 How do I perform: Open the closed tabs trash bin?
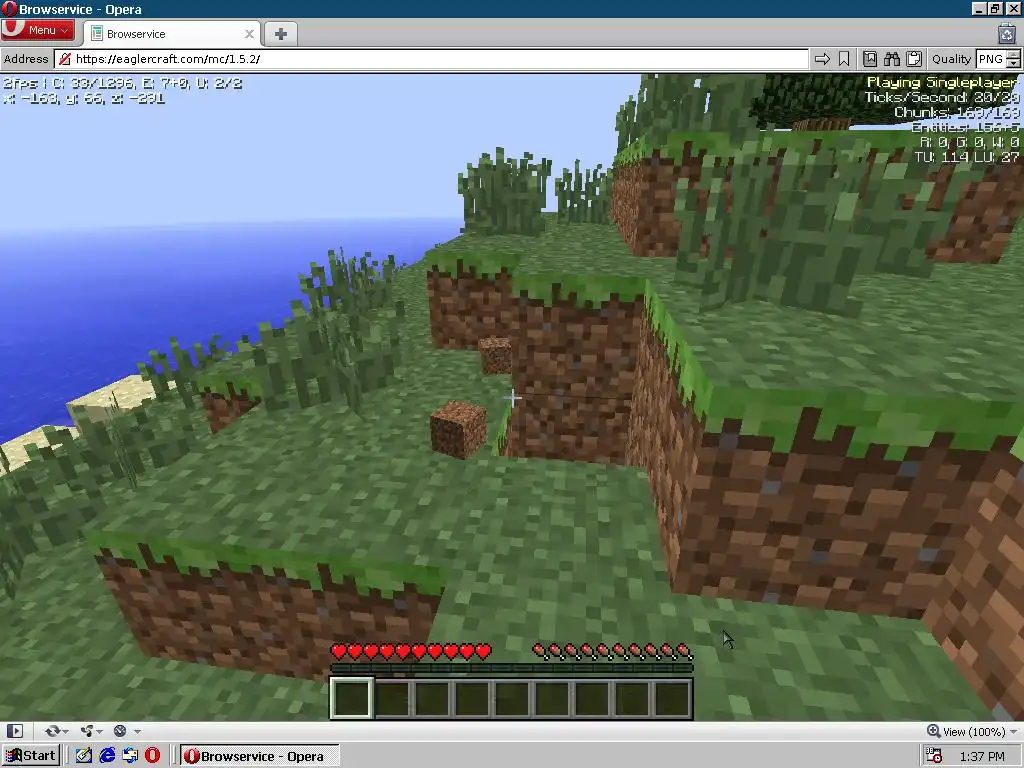point(1007,33)
